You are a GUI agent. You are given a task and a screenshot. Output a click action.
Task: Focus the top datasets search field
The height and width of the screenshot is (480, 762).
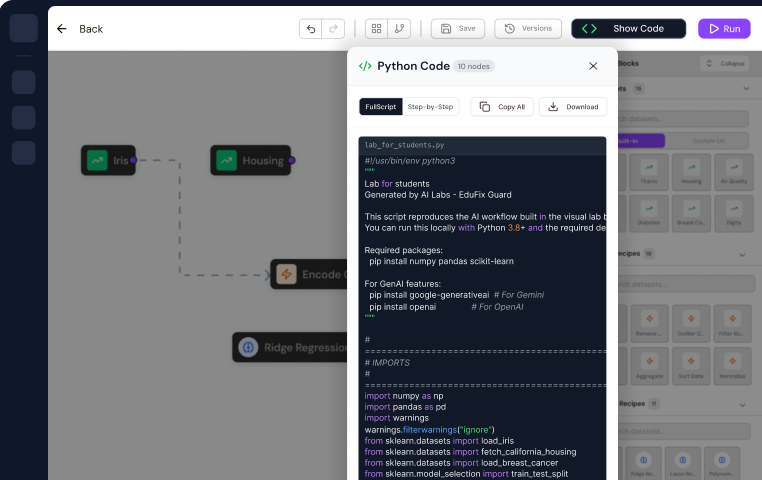click(x=683, y=119)
